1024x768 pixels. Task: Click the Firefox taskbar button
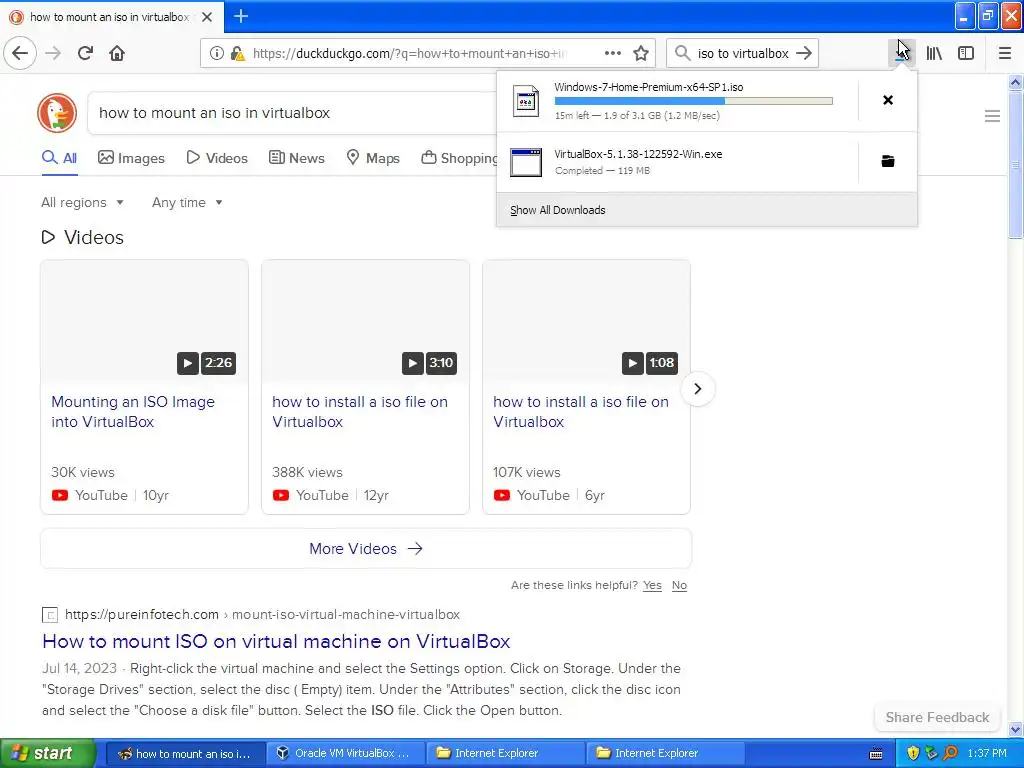tap(185, 754)
